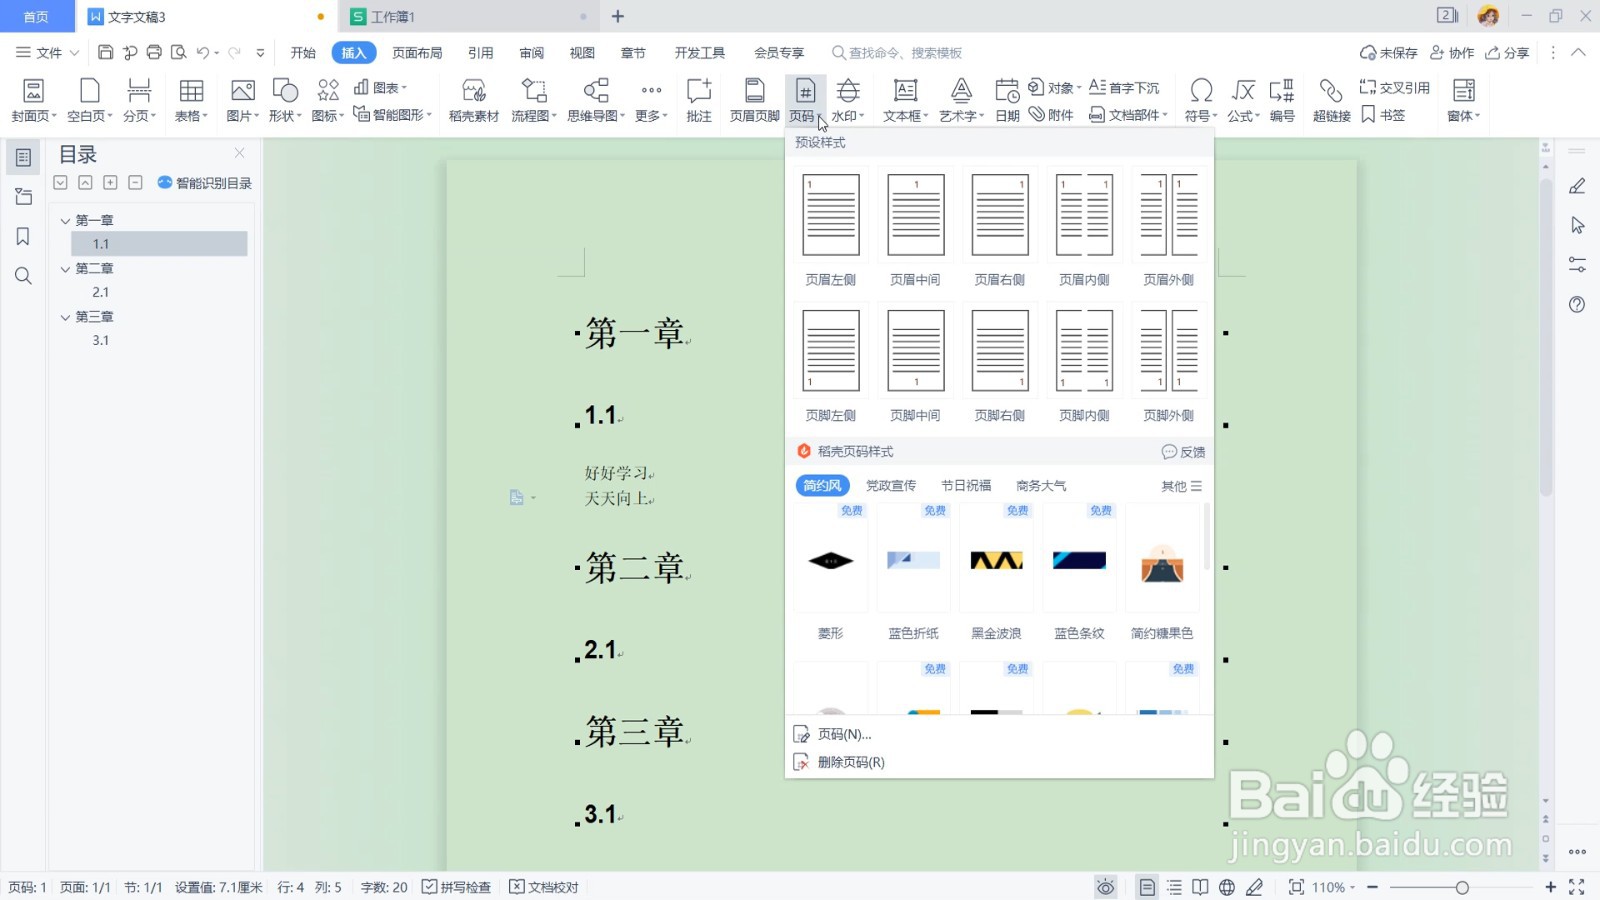1600x900 pixels.
Task: Switch to the 开始 ribbon tab
Action: tap(303, 53)
